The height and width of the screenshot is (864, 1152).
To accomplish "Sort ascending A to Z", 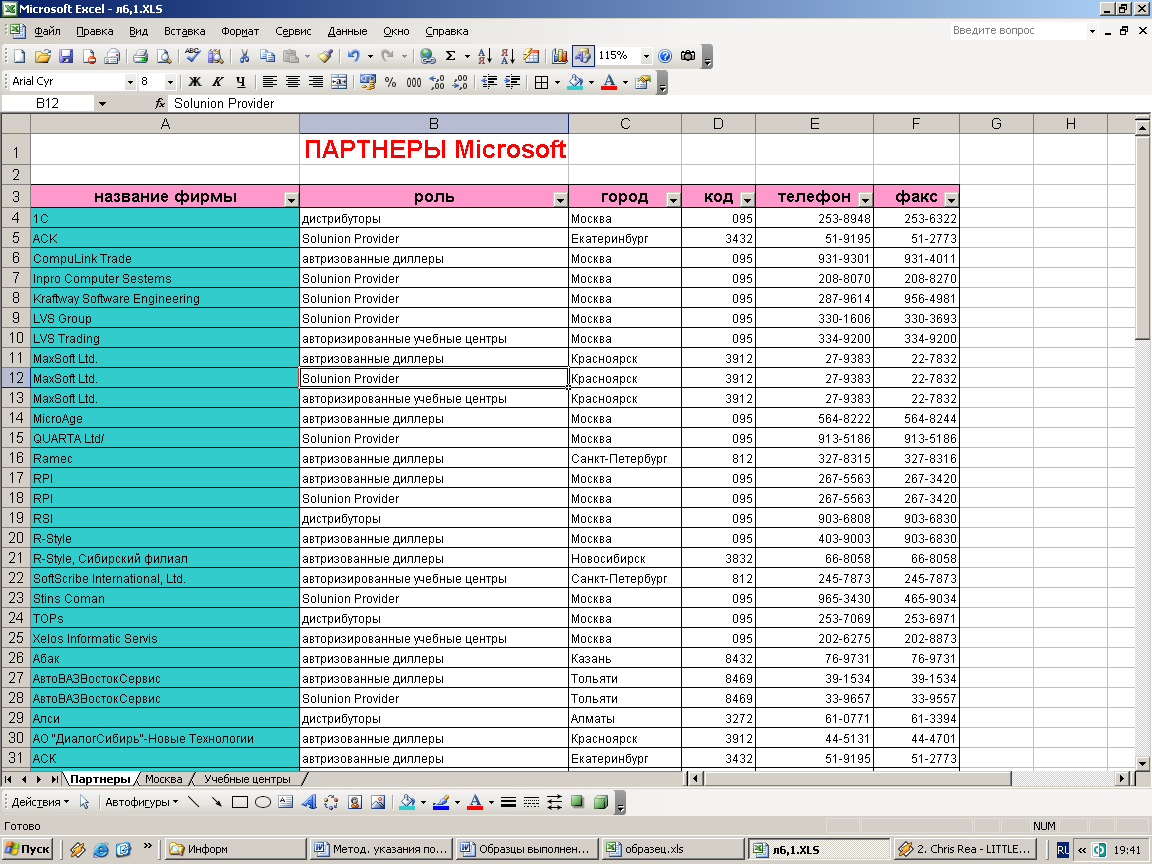I will [x=485, y=56].
